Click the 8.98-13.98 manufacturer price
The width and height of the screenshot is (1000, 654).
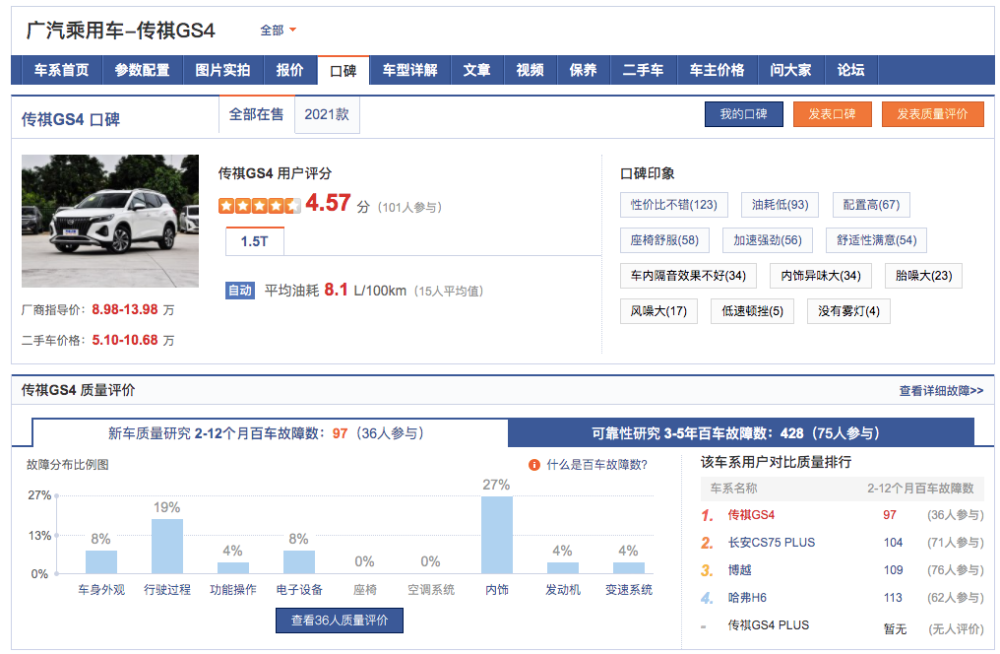click(x=125, y=309)
